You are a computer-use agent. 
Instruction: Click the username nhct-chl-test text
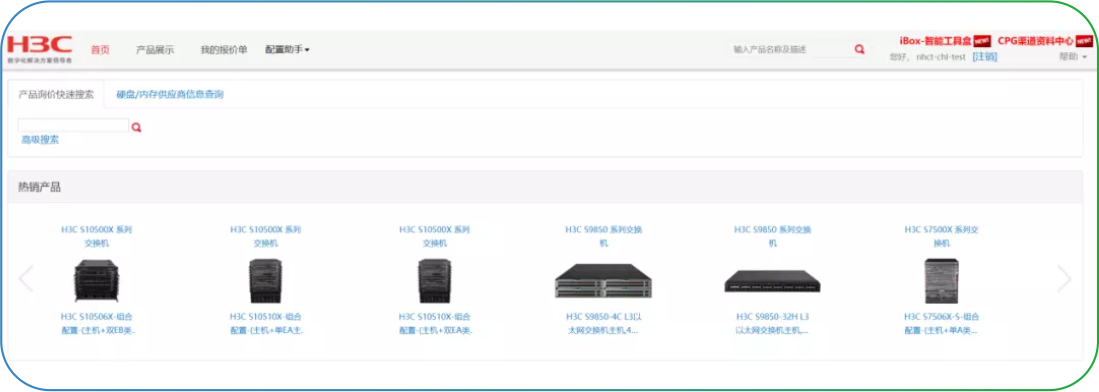click(x=941, y=57)
